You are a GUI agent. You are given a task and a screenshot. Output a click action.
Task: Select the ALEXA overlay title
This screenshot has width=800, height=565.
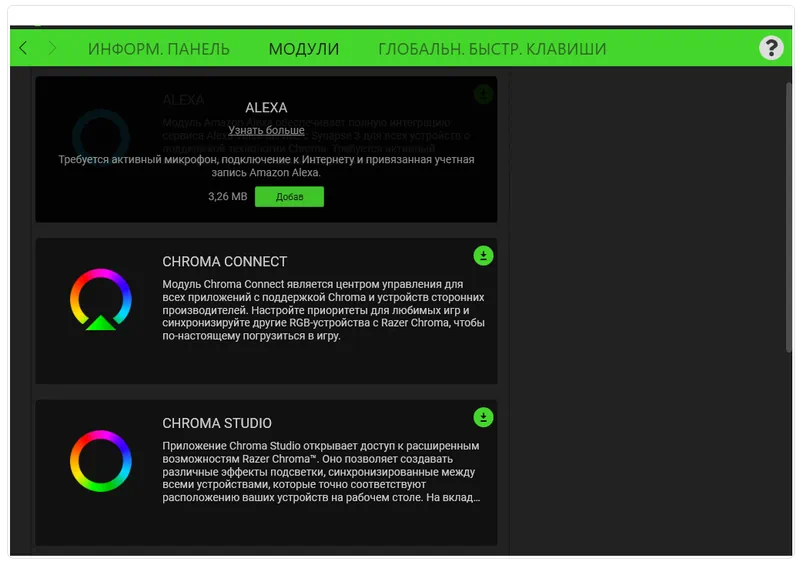[x=266, y=108]
